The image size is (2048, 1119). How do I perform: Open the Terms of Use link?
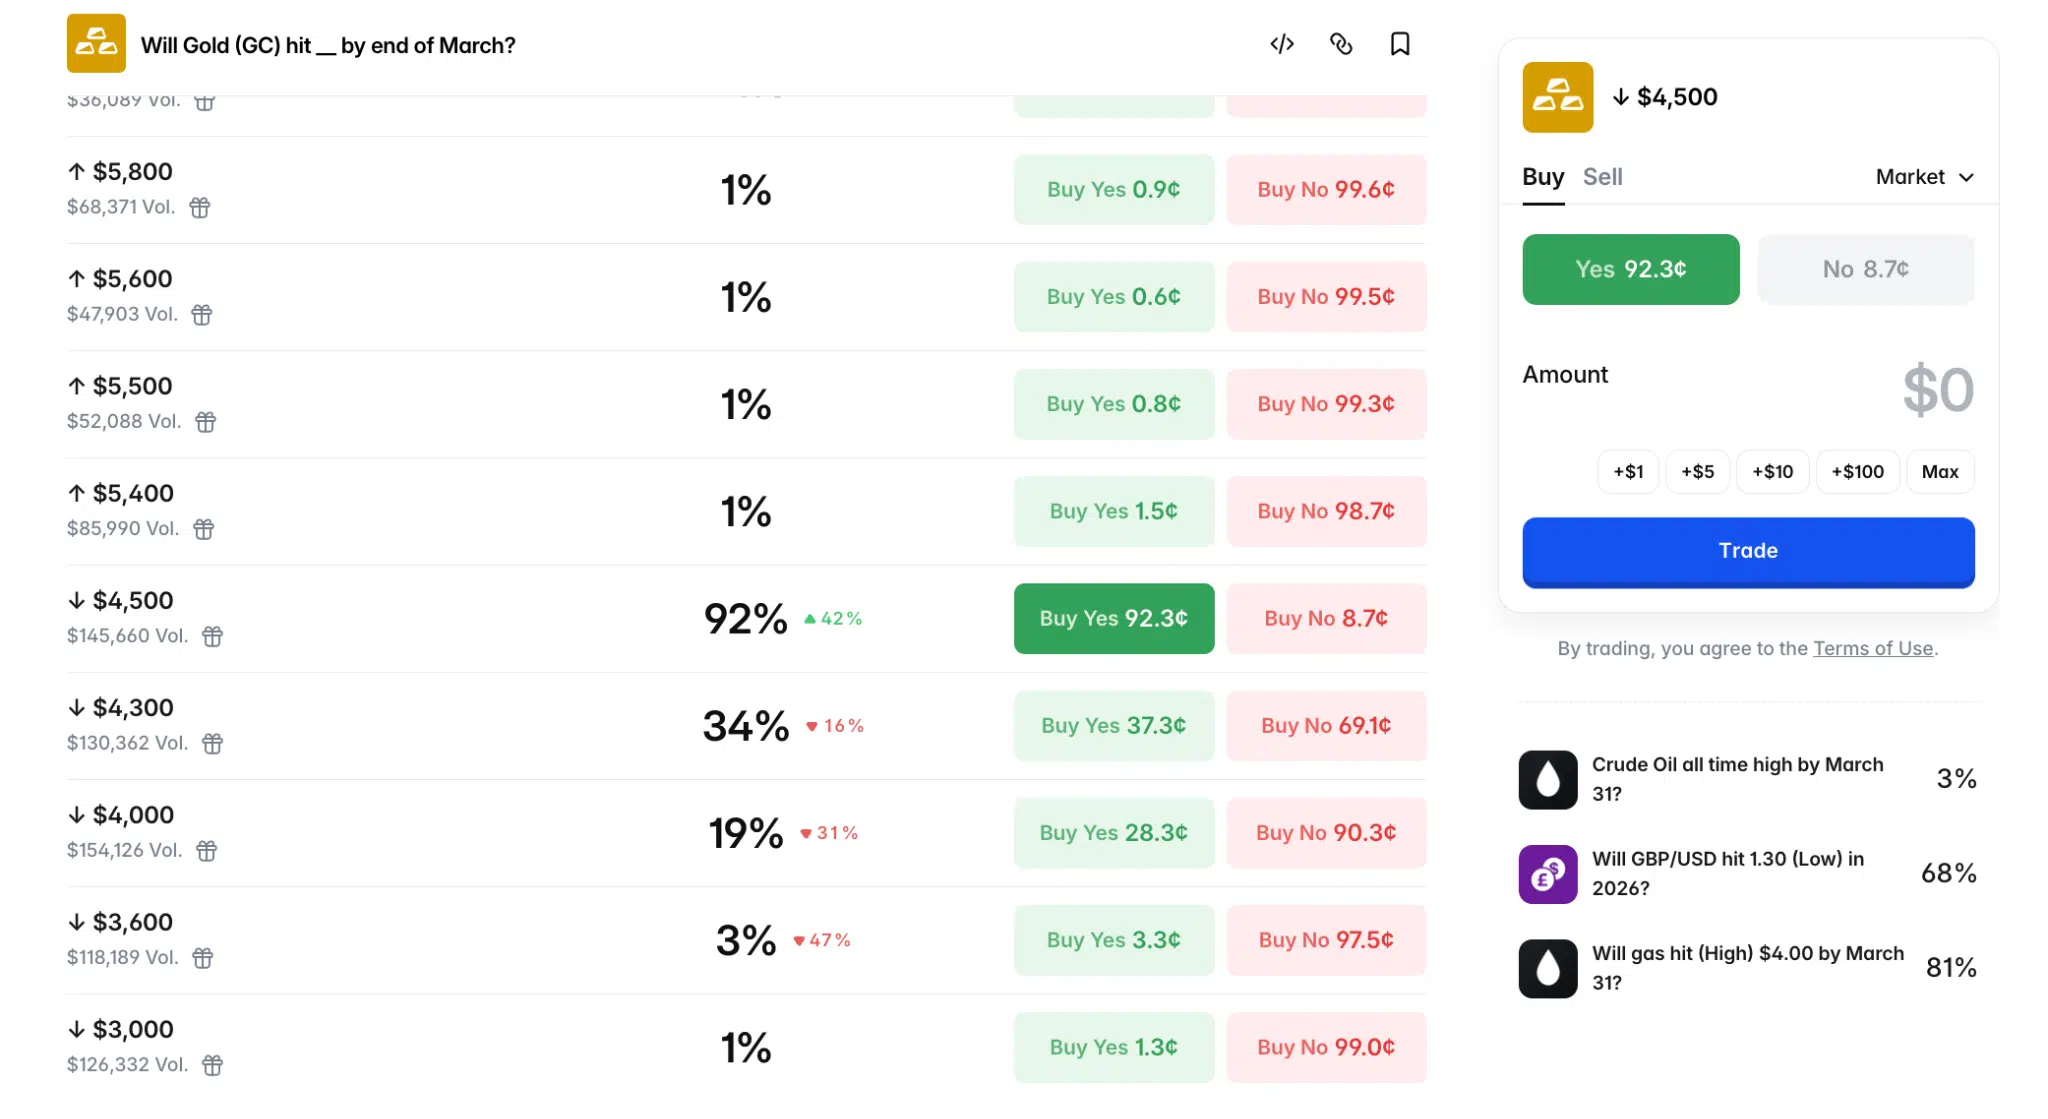pos(1873,648)
